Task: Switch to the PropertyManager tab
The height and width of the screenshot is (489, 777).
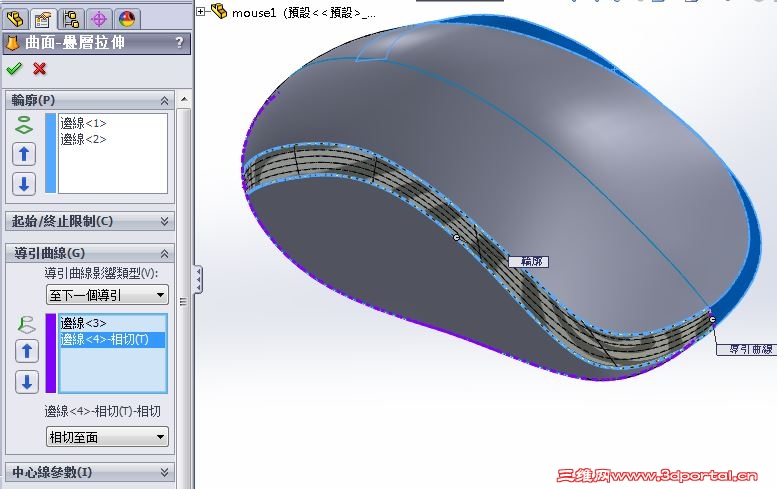Action: tap(43, 19)
